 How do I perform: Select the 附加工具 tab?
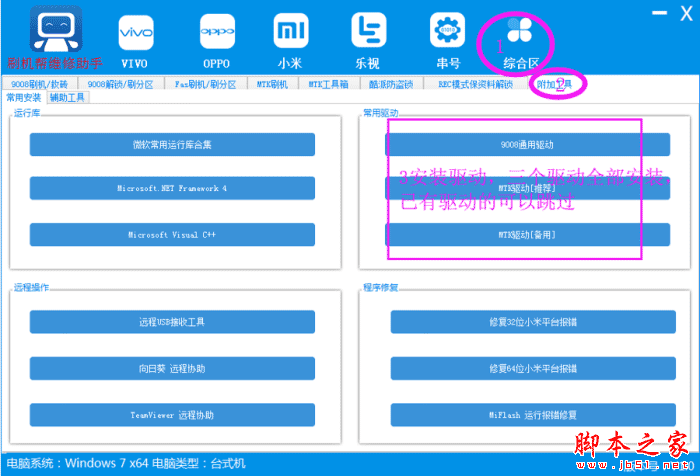point(554,84)
